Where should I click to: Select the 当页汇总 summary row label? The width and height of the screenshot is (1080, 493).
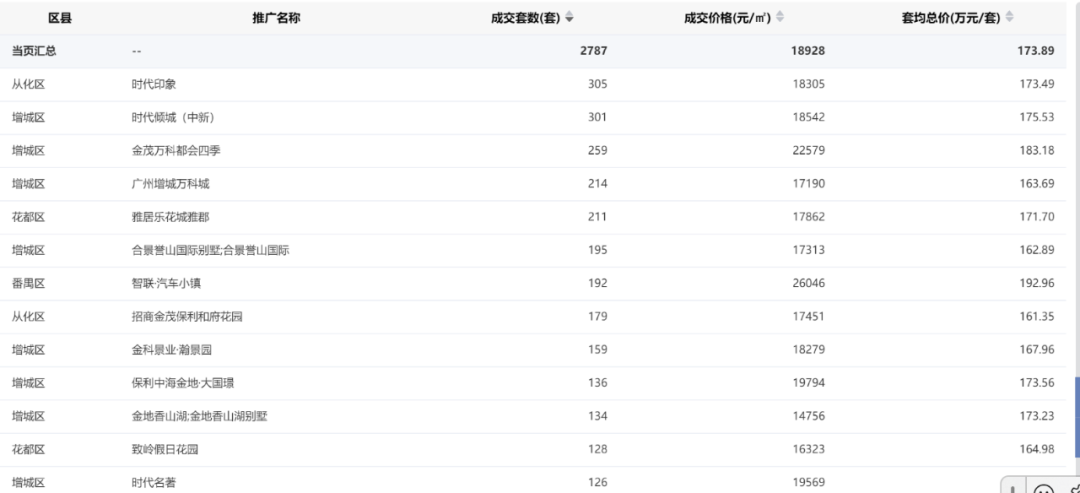coord(34,51)
